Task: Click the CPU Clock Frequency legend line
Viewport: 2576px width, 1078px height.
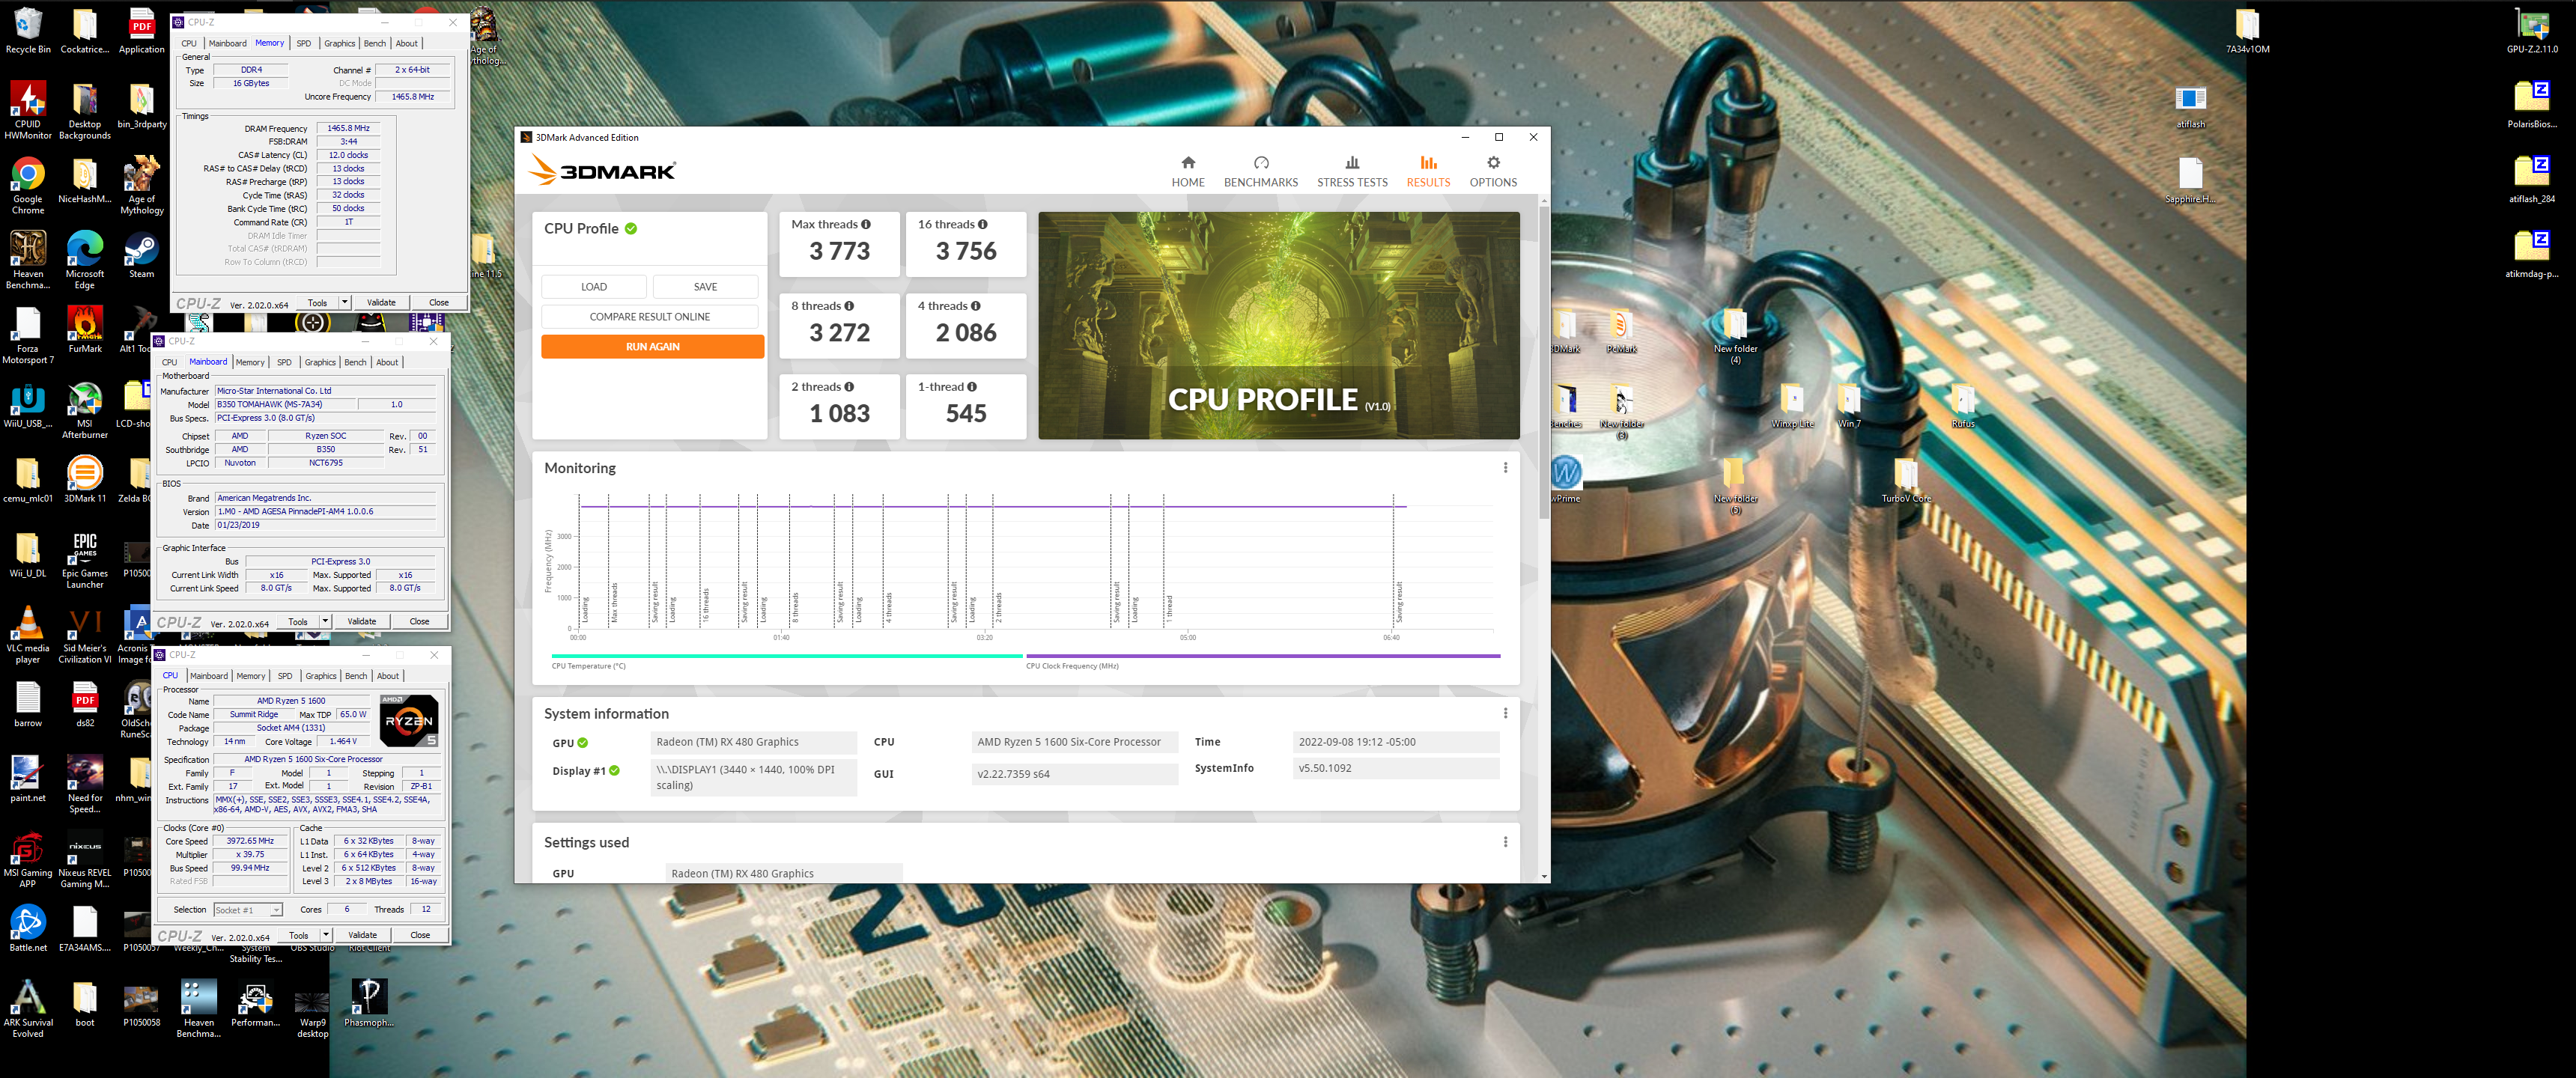Action: 1262,656
